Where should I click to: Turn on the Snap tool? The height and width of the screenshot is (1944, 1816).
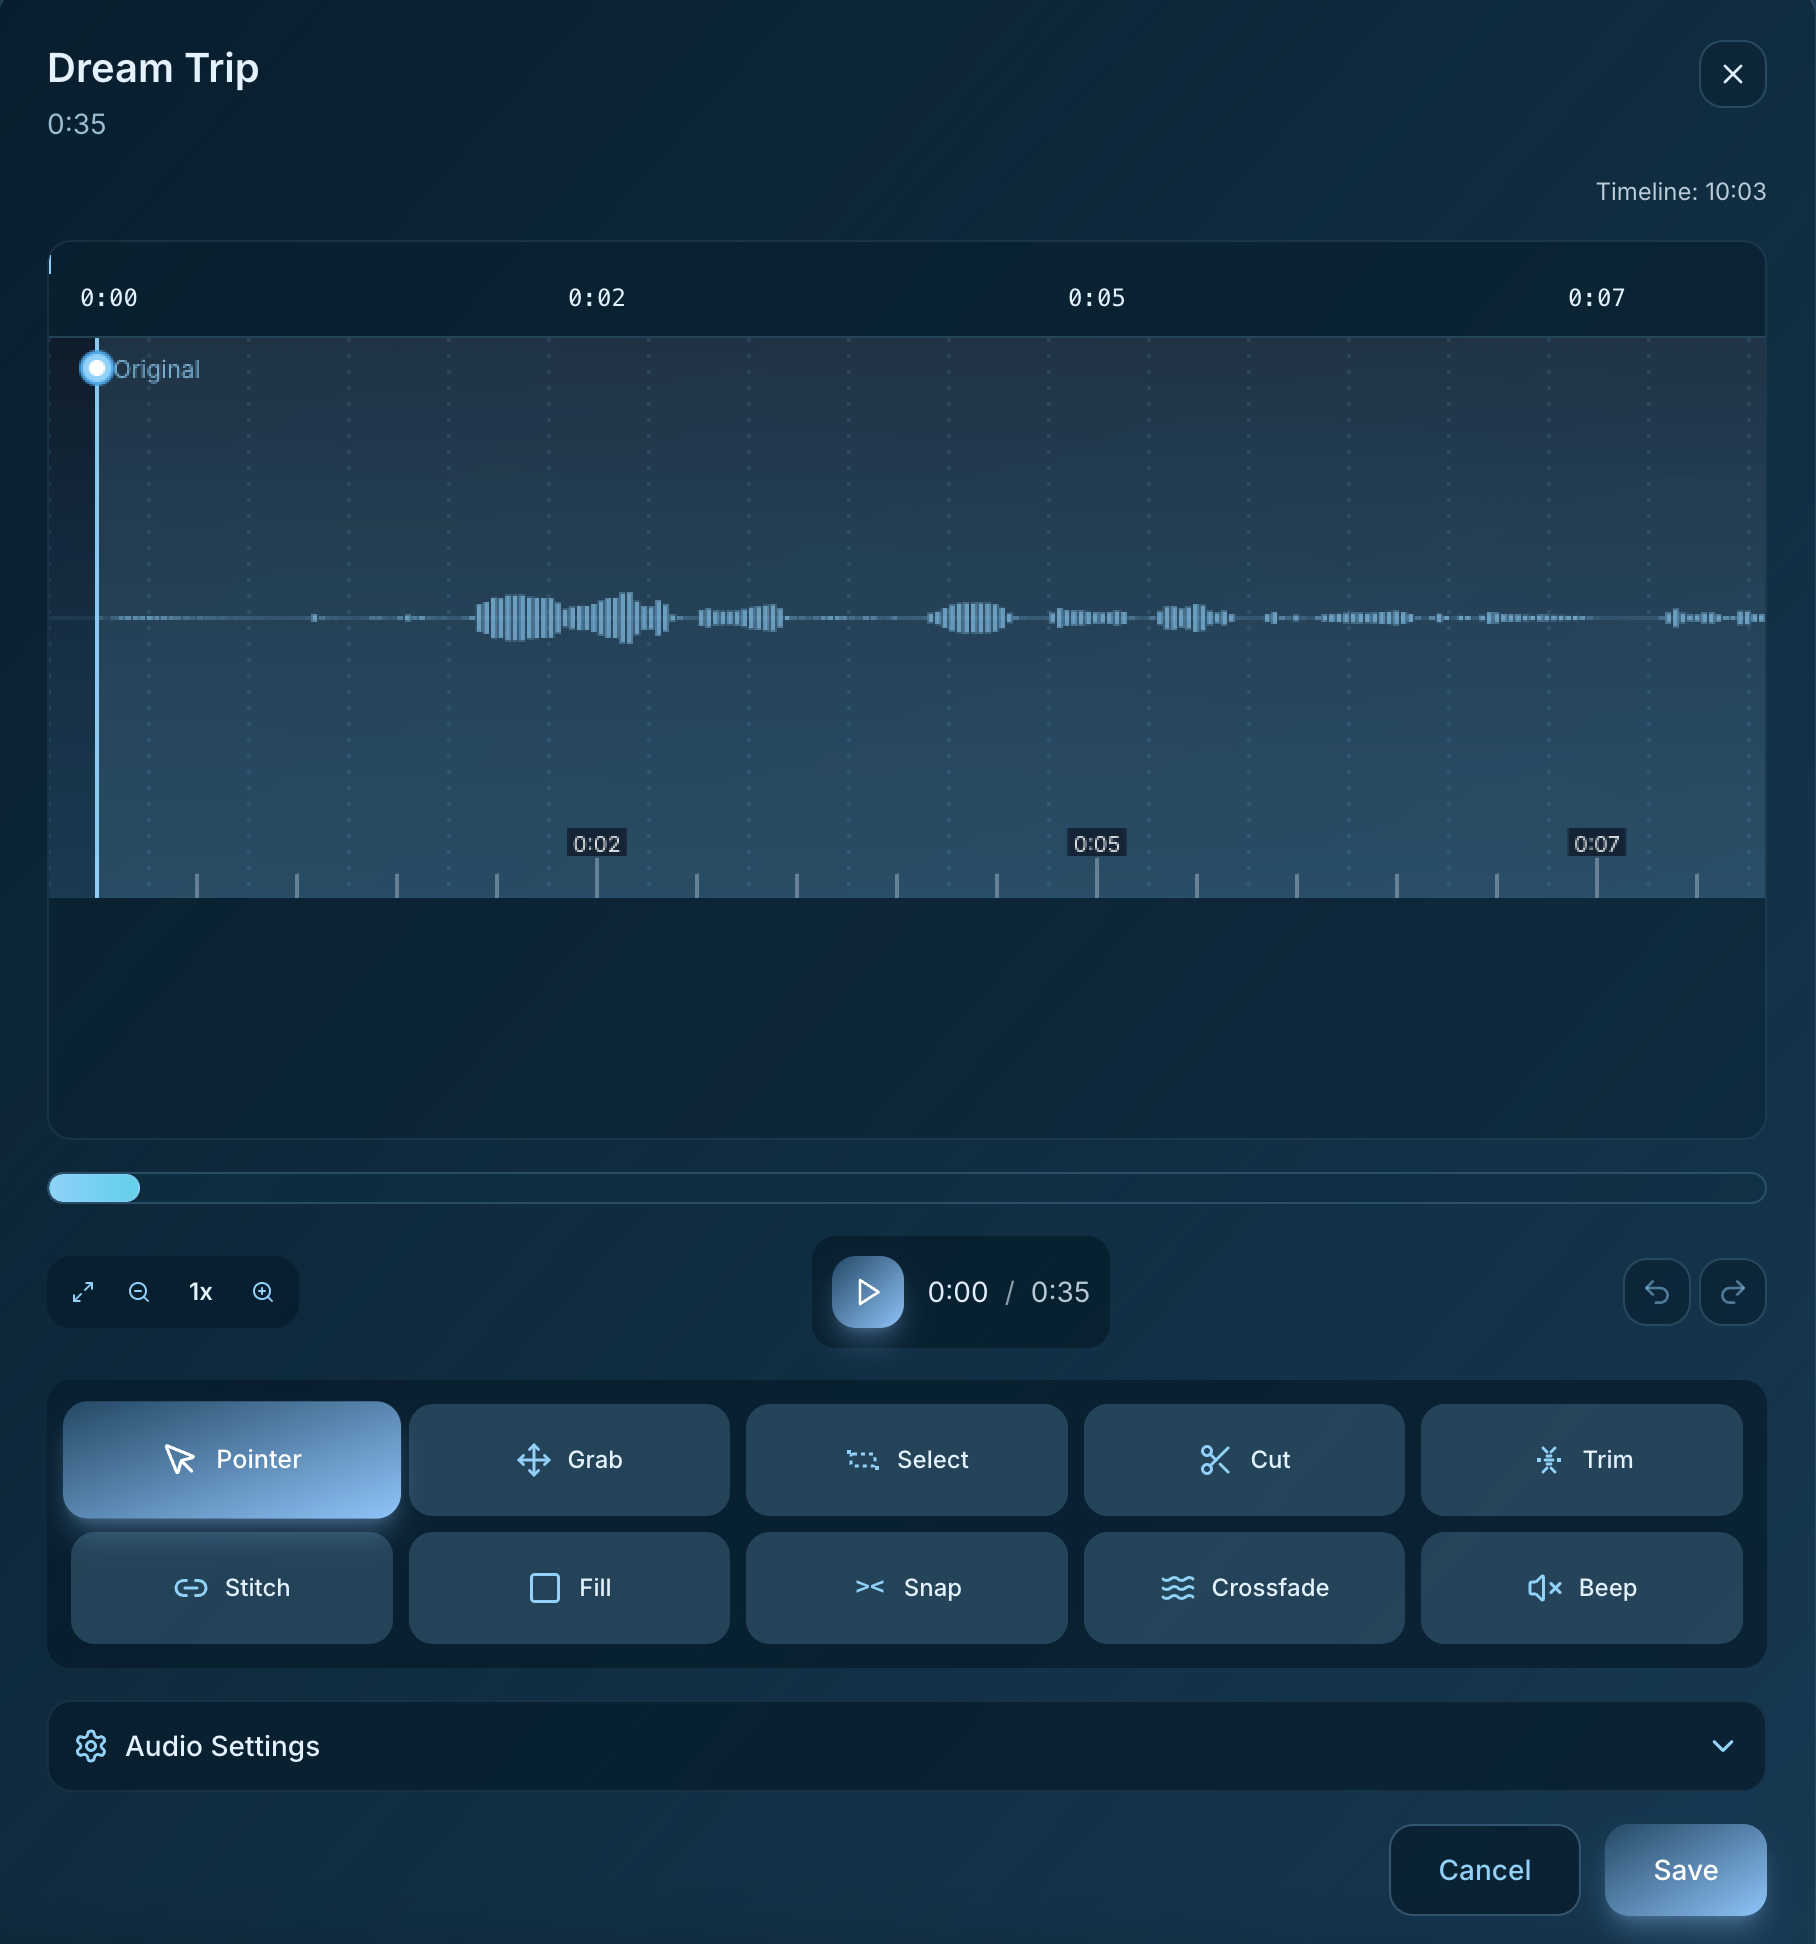[906, 1587]
